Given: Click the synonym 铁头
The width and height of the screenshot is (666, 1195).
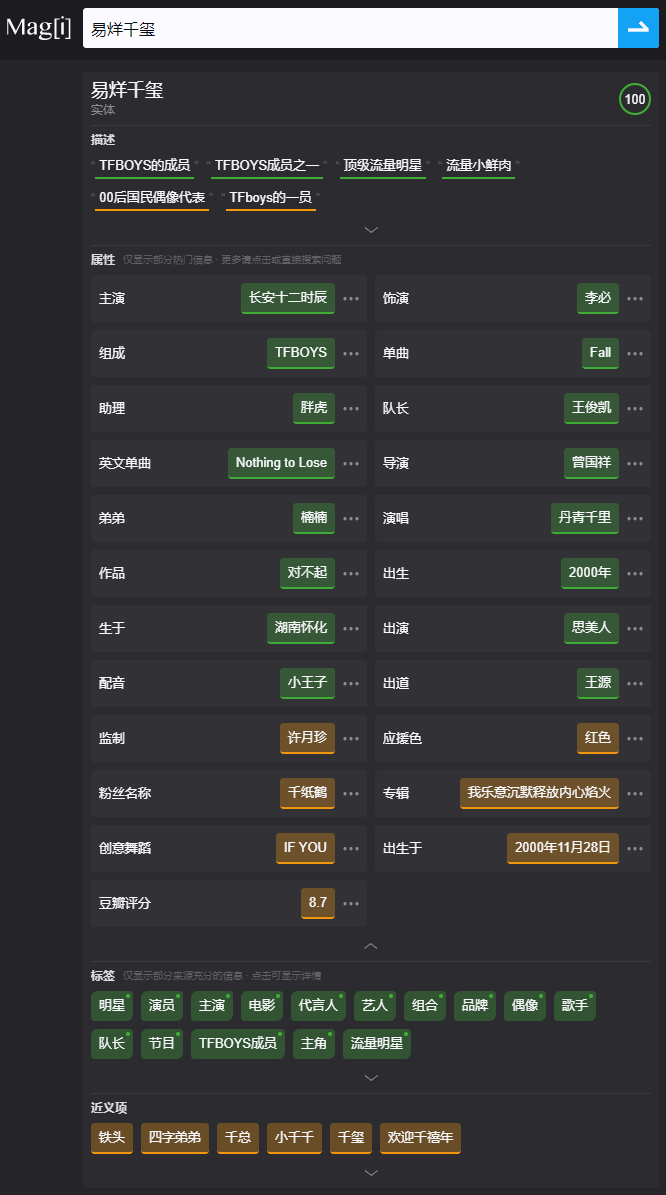Looking at the screenshot, I should pyautogui.click(x=111, y=1138).
